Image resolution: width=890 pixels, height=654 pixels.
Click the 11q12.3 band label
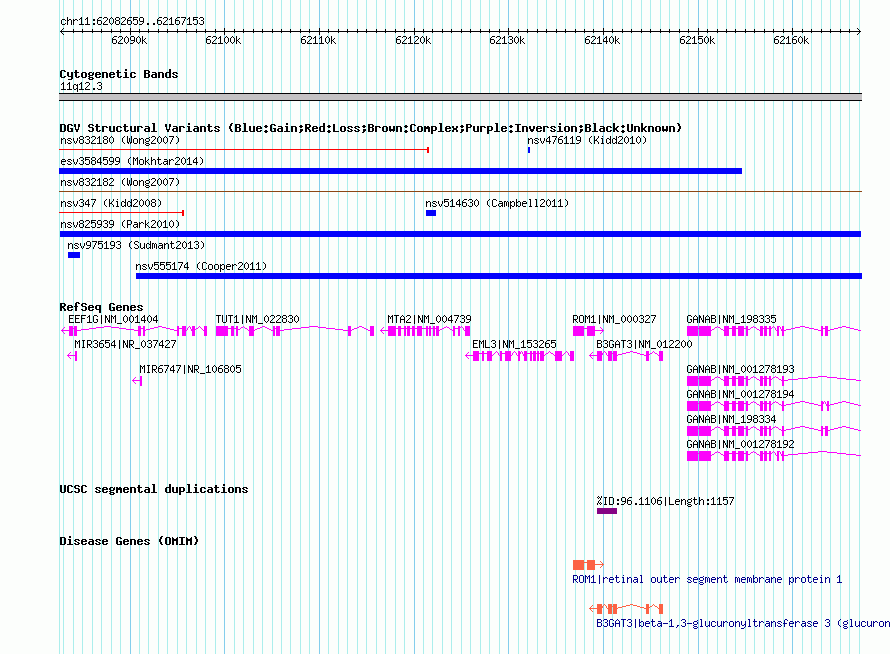[x=81, y=86]
